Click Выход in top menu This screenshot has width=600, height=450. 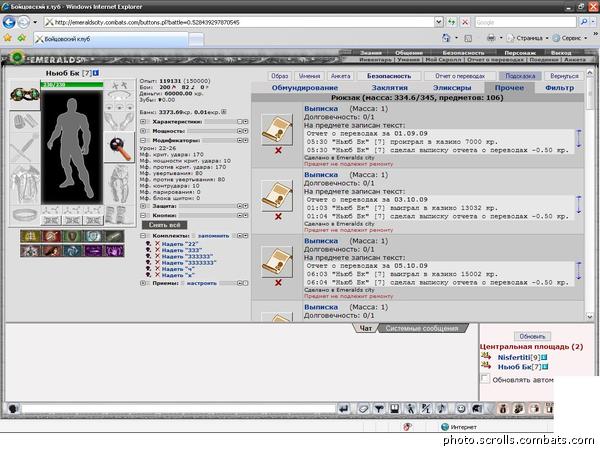(x=561, y=53)
